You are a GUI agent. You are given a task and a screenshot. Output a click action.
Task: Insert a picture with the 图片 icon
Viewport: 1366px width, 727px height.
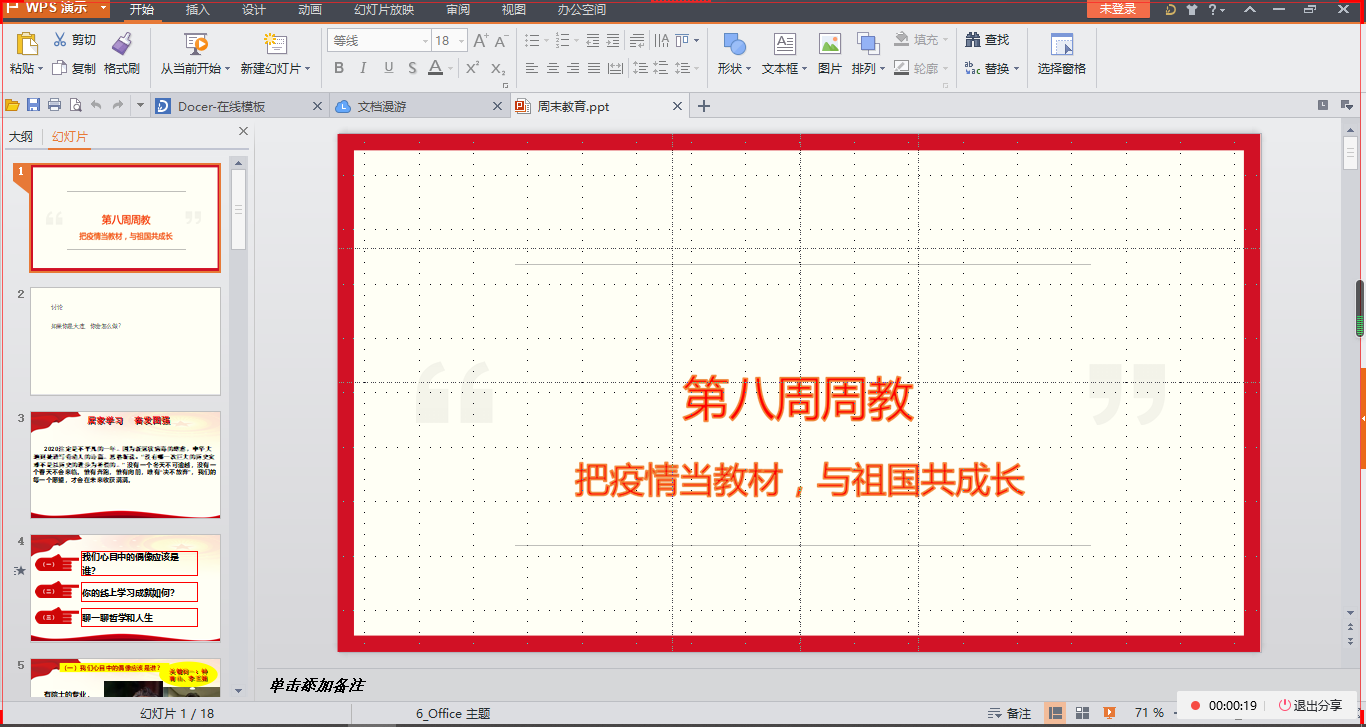829,45
